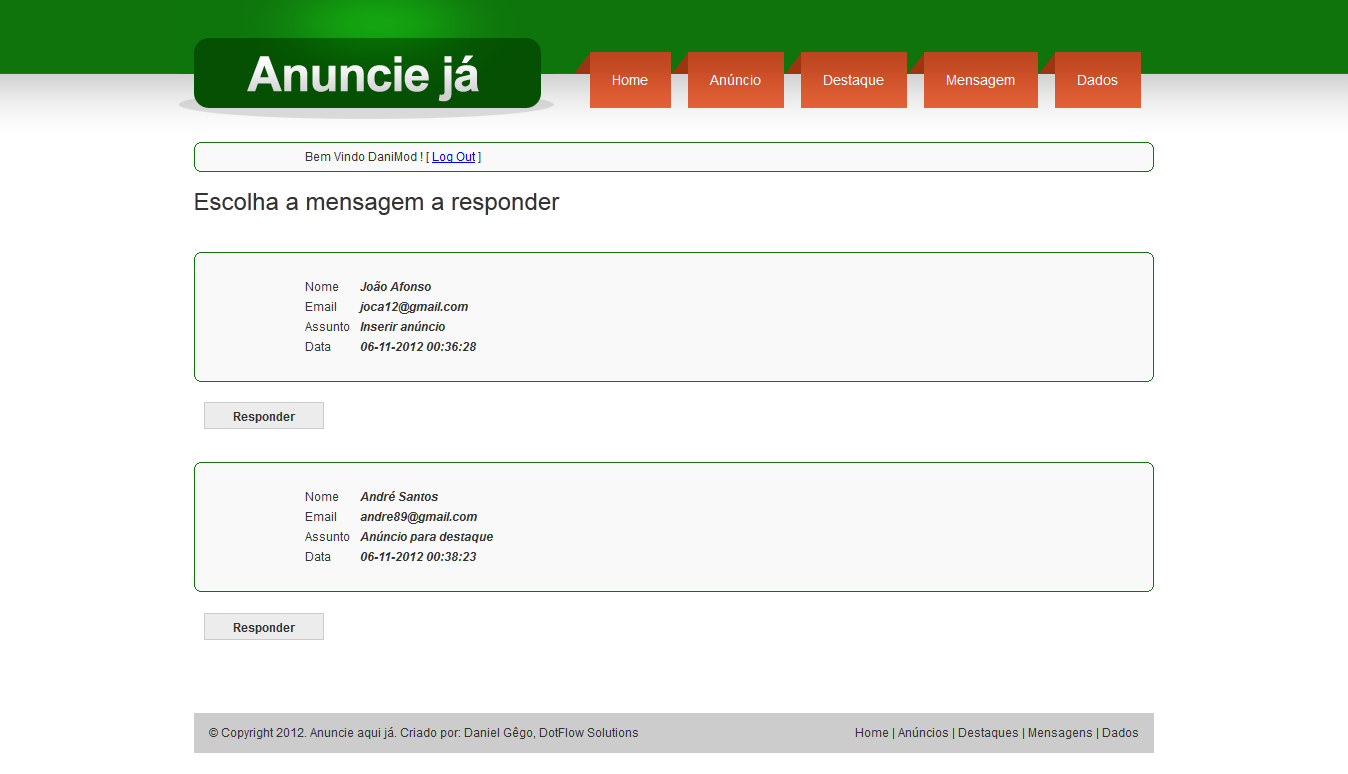Go to the Anúncio navigation tab
The height and width of the screenshot is (774, 1348).
pyautogui.click(x=736, y=80)
